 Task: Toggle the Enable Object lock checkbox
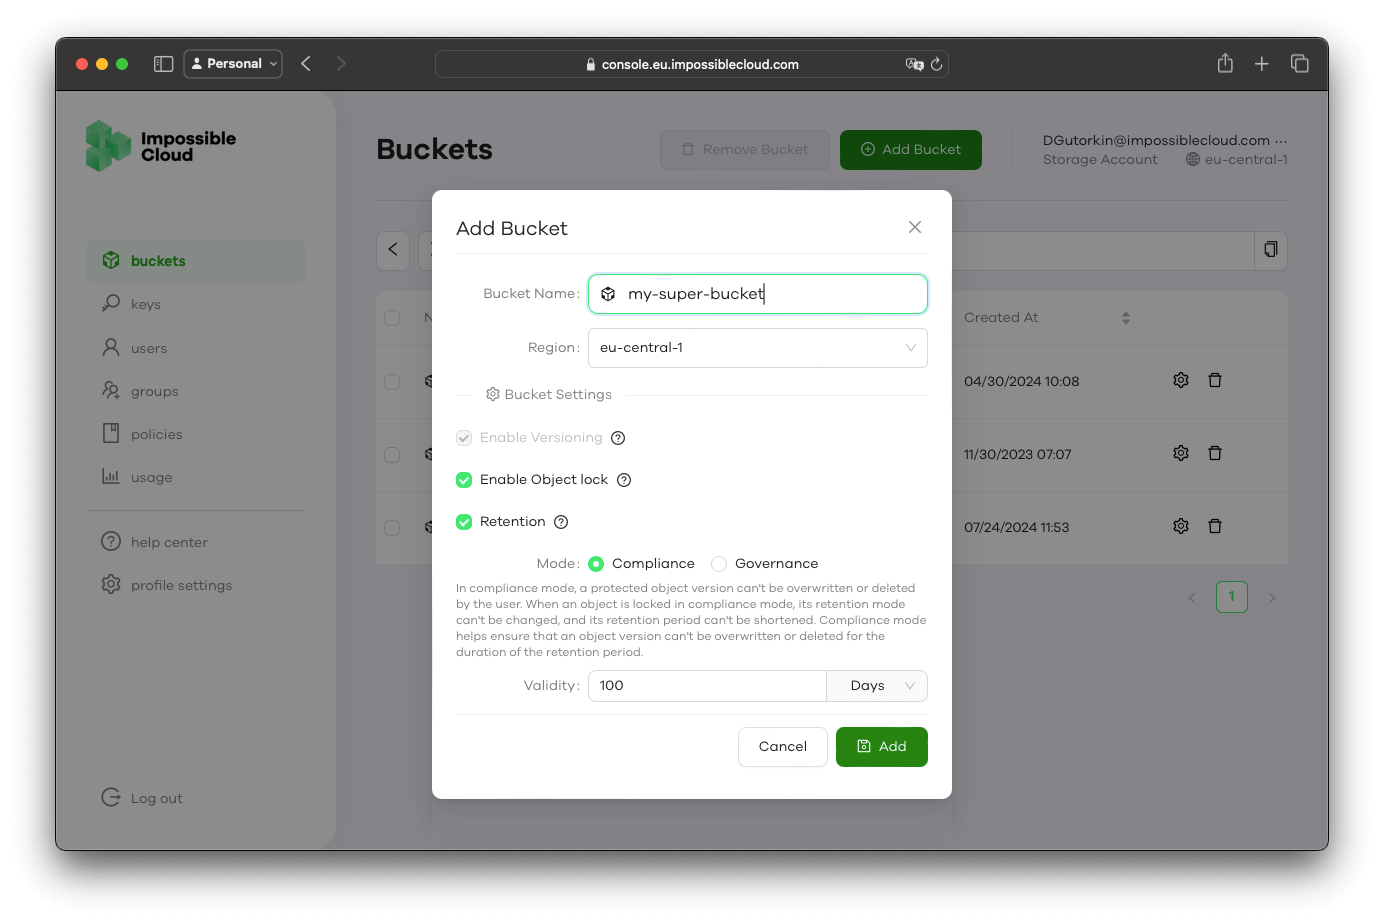(x=463, y=480)
